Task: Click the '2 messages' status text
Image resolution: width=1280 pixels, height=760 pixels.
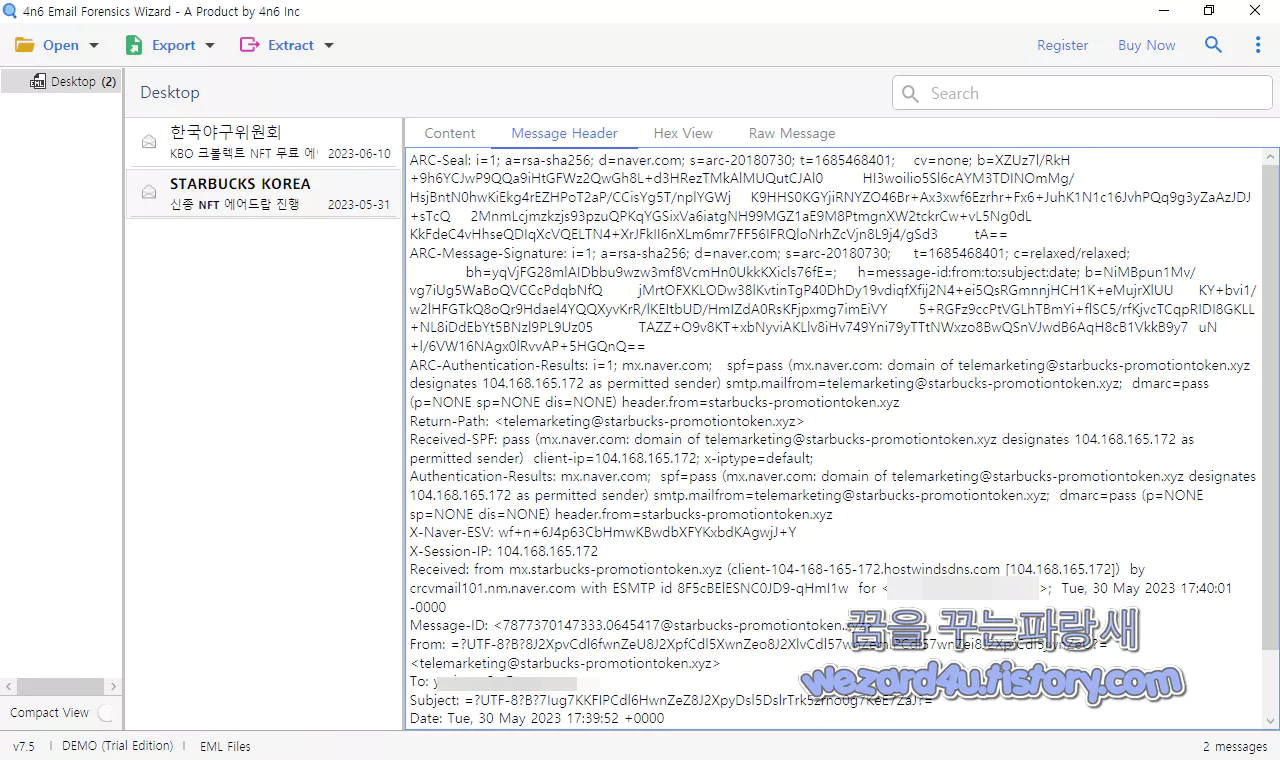Action: [1235, 746]
